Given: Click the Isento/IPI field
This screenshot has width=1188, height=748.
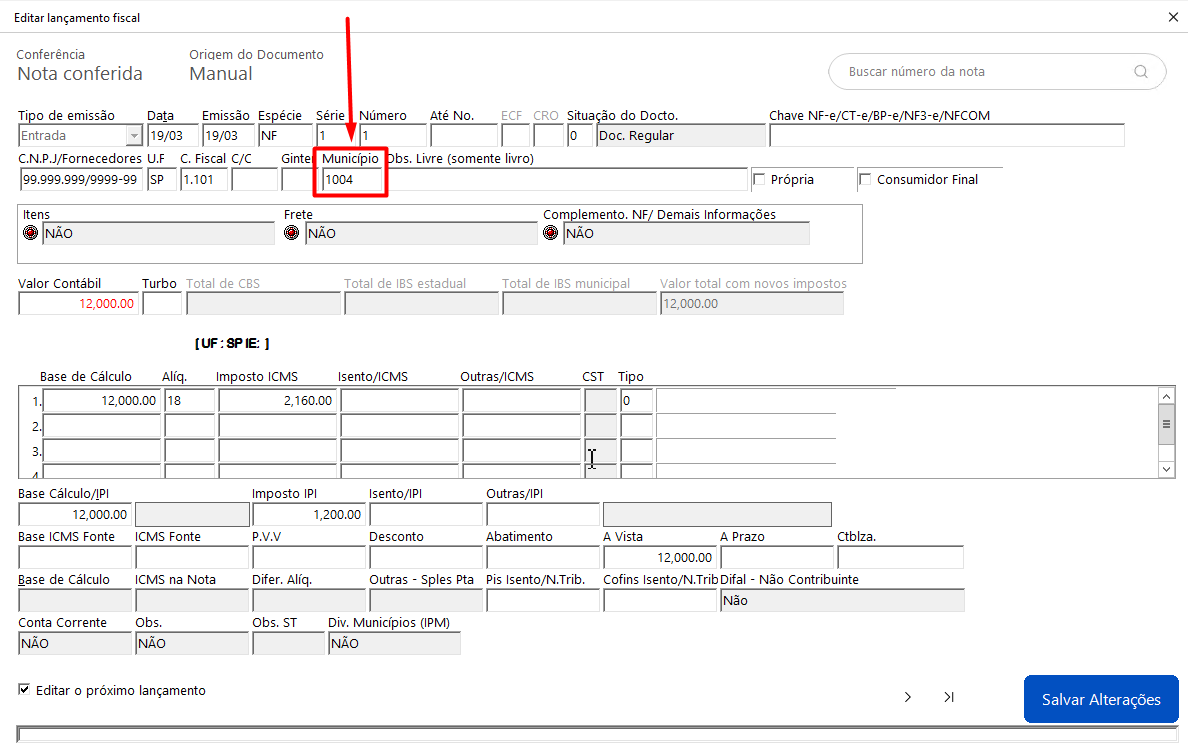Looking at the screenshot, I should [x=426, y=515].
